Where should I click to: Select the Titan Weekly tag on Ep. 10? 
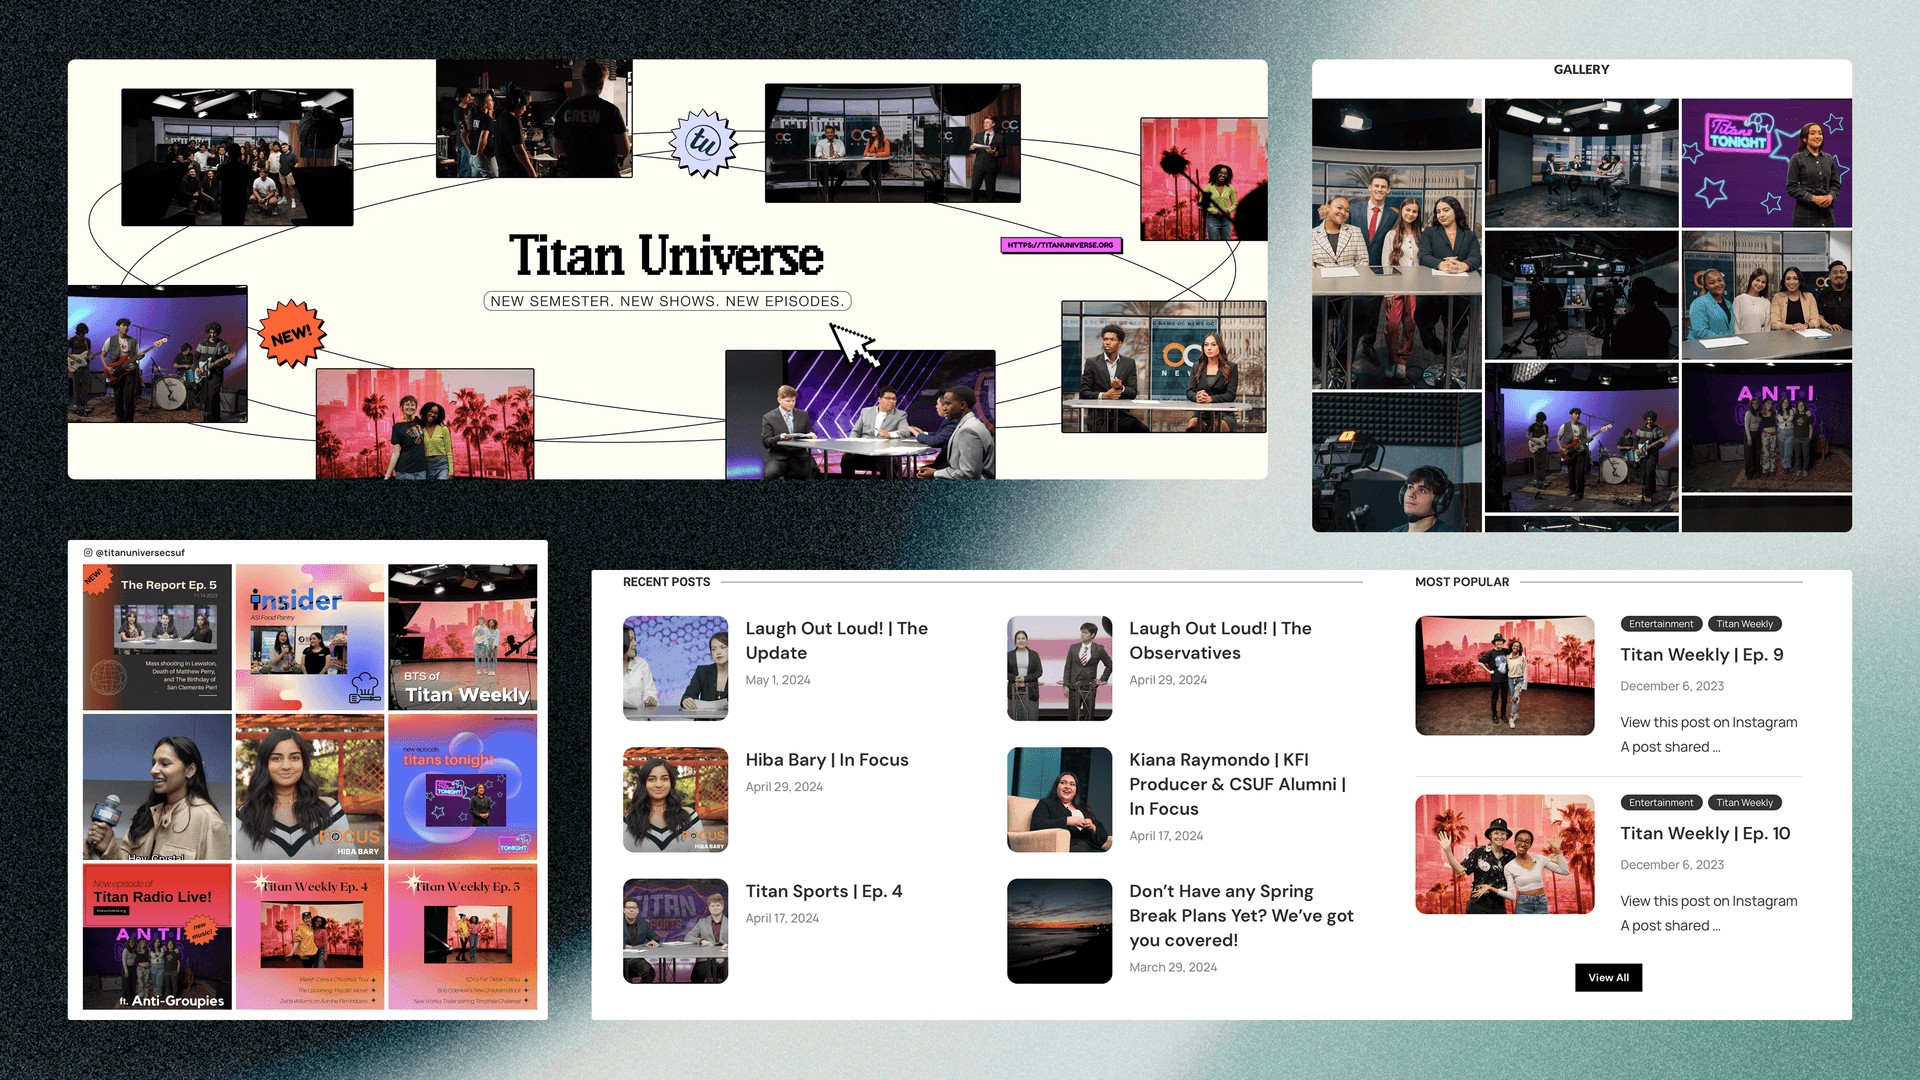click(1745, 802)
